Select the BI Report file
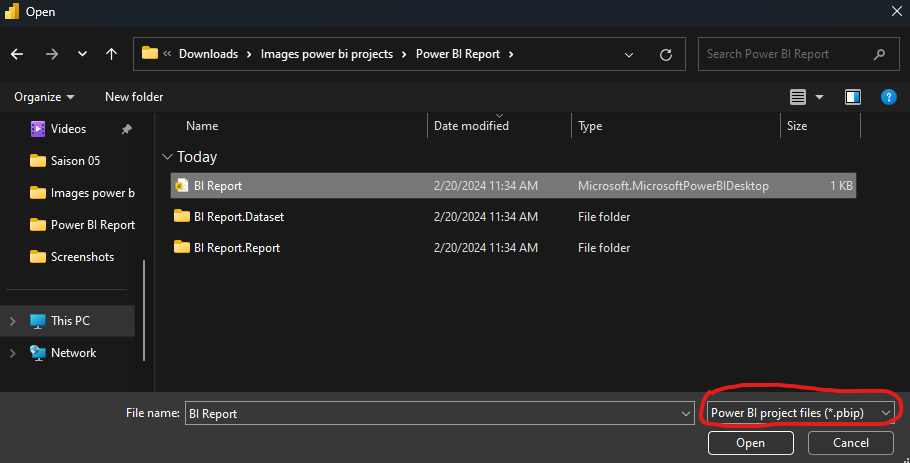This screenshot has width=910, height=463. [513, 186]
